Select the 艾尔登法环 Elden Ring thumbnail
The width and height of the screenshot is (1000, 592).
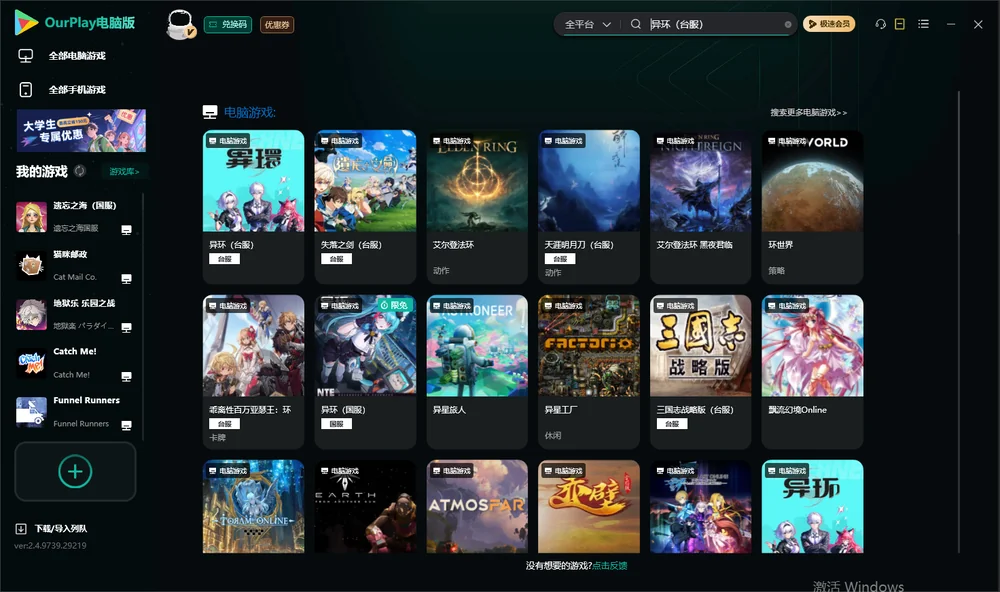coord(477,181)
